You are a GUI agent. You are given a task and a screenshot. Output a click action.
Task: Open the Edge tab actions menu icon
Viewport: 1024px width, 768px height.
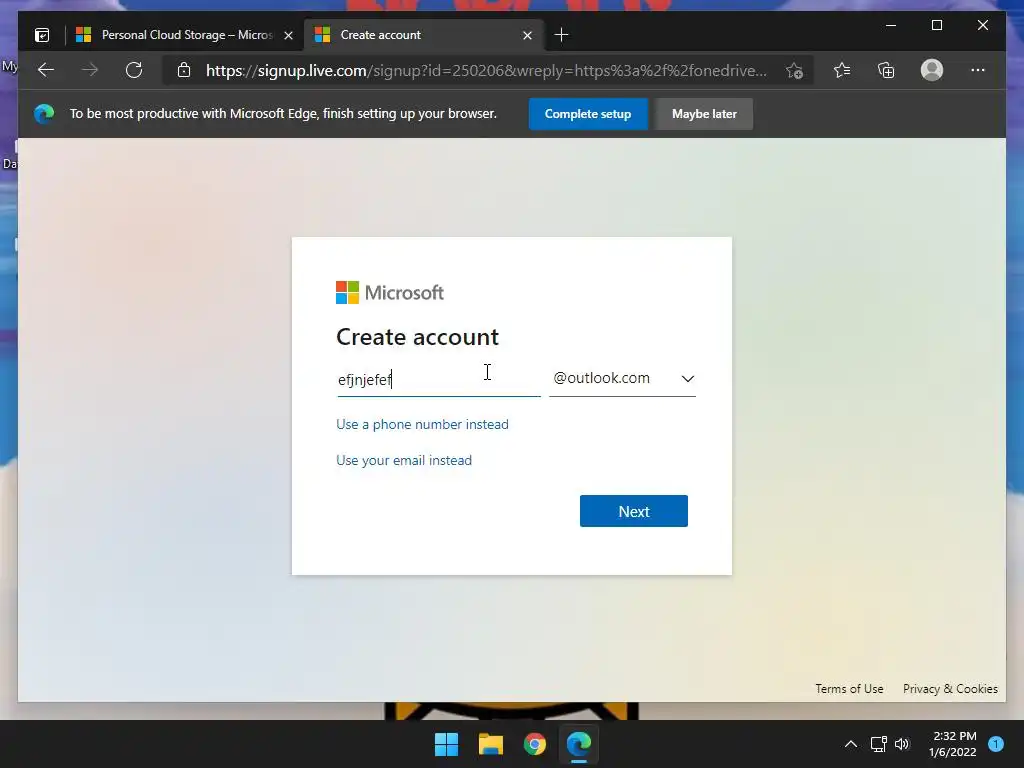(42, 35)
